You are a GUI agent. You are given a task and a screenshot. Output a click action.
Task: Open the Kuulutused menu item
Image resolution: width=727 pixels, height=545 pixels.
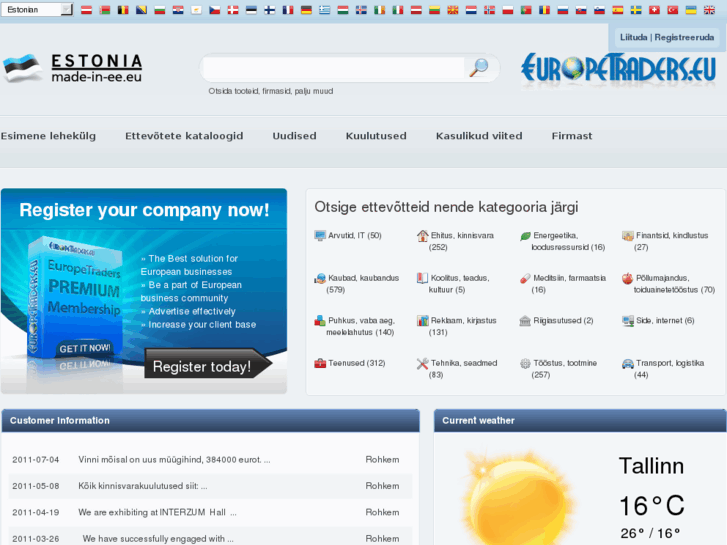click(x=376, y=136)
